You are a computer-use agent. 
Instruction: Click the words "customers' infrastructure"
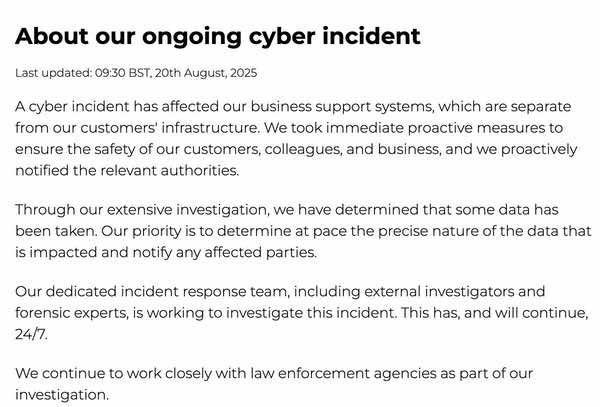click(x=170, y=128)
